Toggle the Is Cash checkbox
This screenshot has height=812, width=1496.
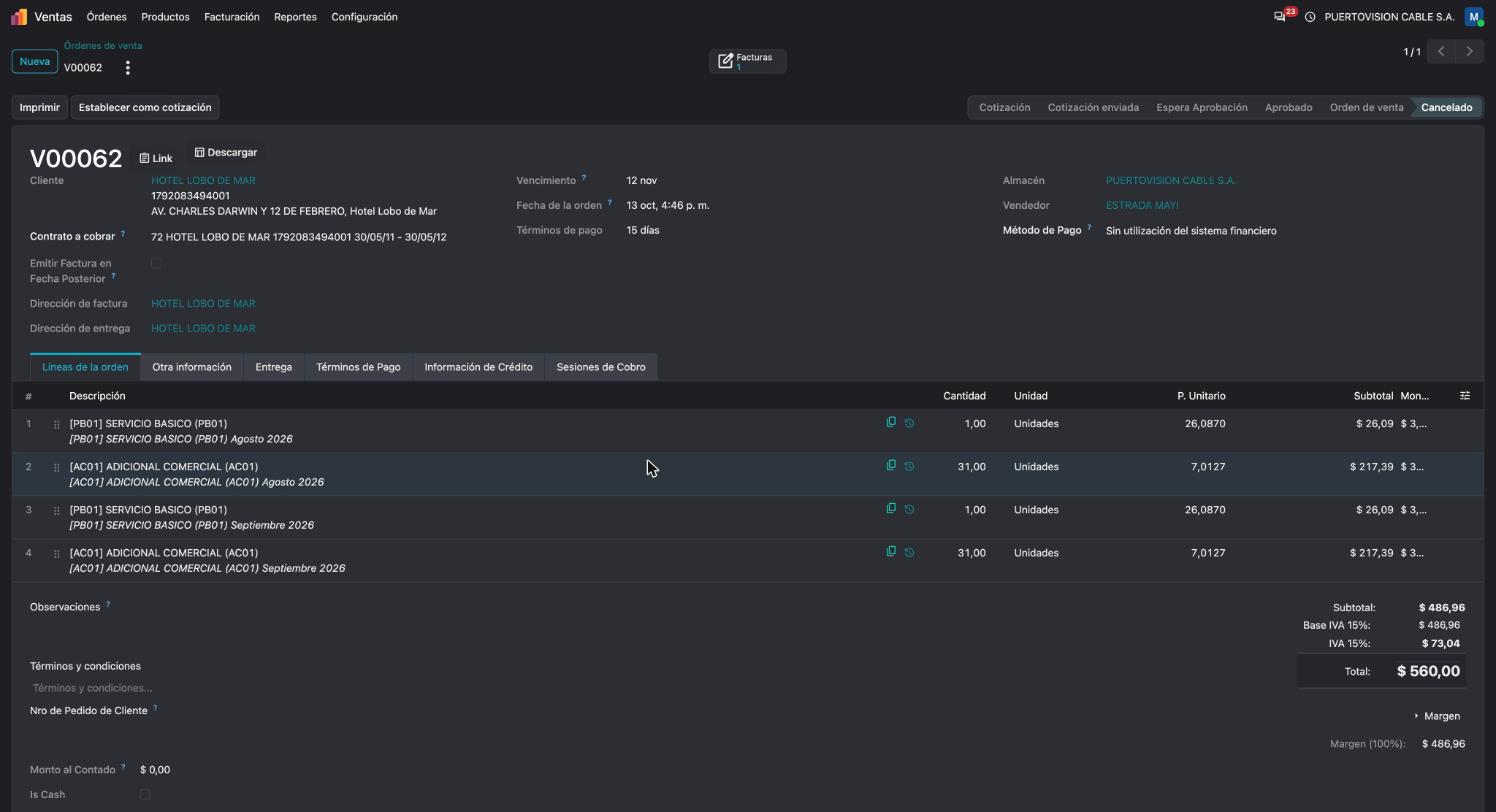click(145, 795)
